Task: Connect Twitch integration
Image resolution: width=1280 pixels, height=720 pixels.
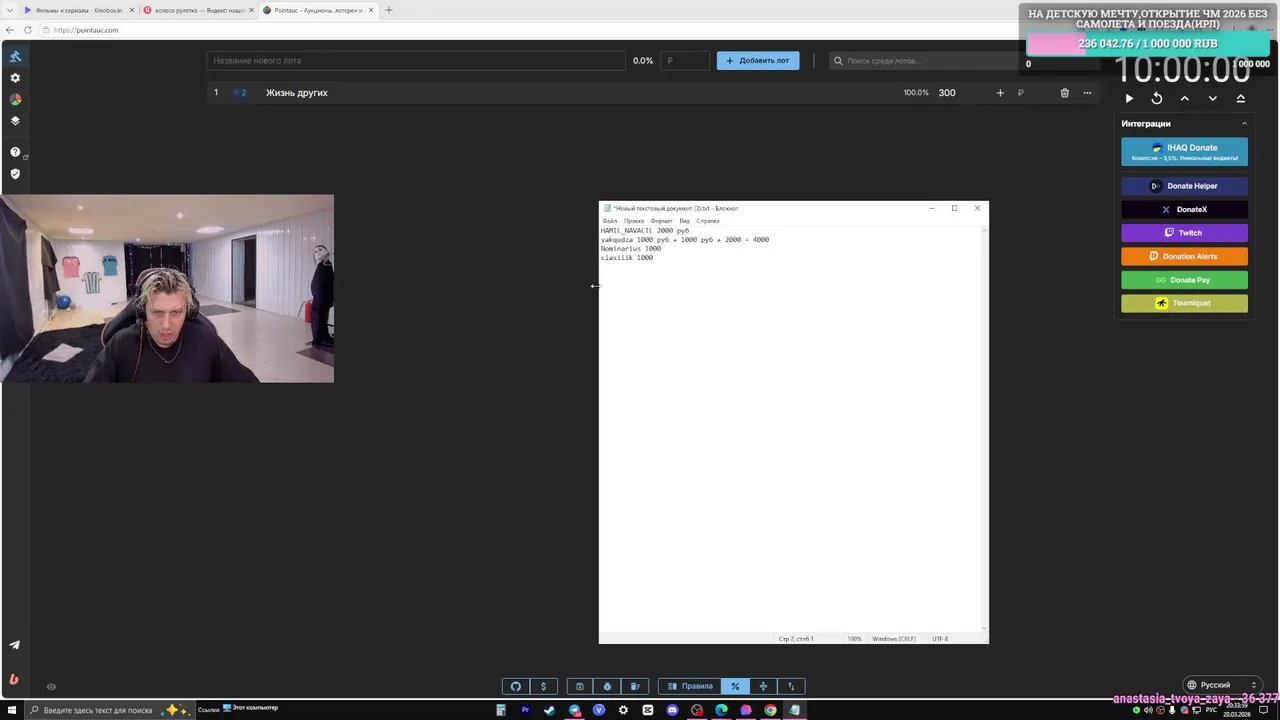Action: [x=1184, y=233]
